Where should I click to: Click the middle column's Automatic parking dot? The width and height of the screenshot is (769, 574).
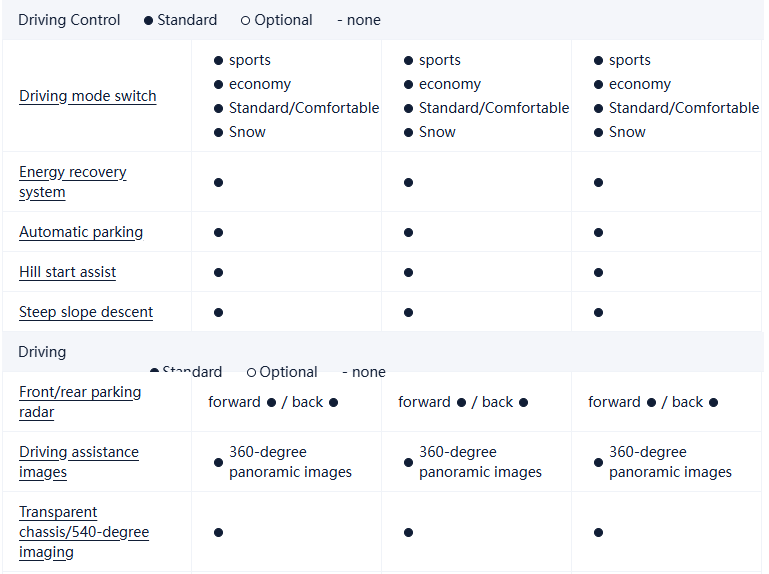(x=408, y=232)
